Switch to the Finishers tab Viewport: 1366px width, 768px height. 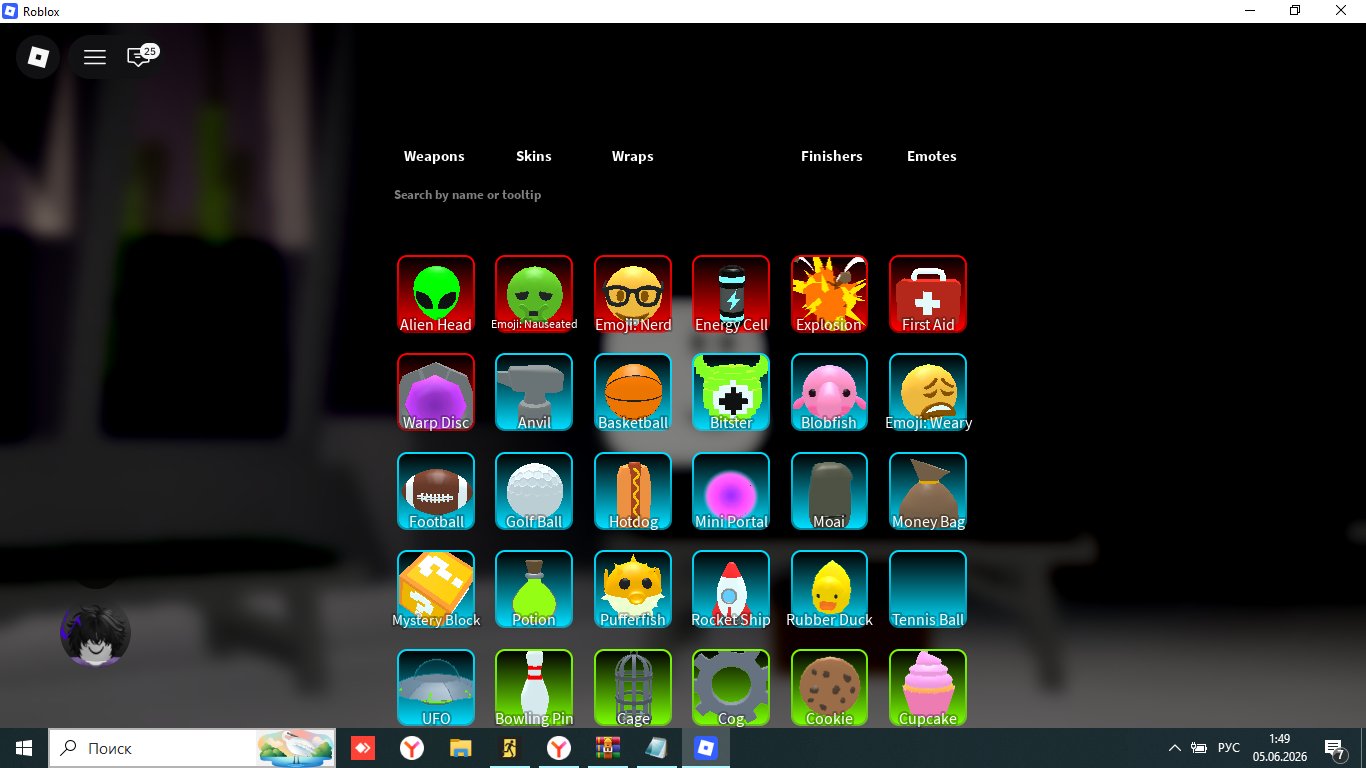[x=832, y=156]
